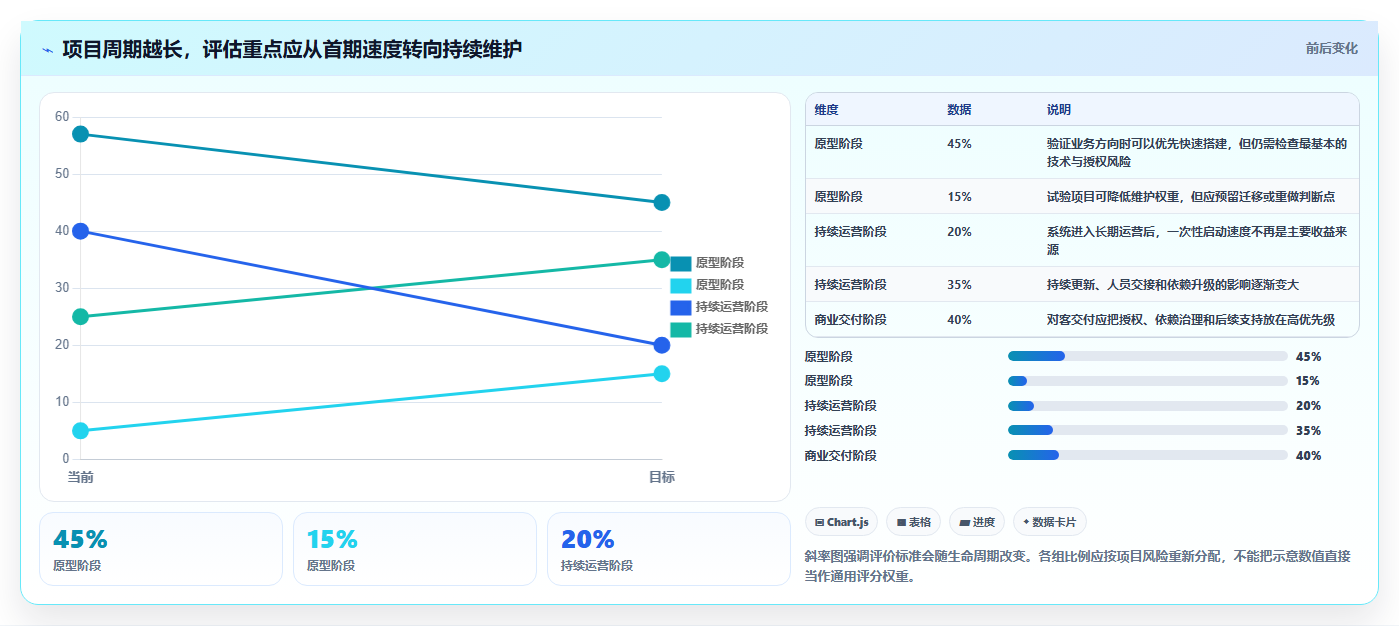The height and width of the screenshot is (626, 1399).
Task: Click the 目标 x-axis label
Action: [661, 477]
